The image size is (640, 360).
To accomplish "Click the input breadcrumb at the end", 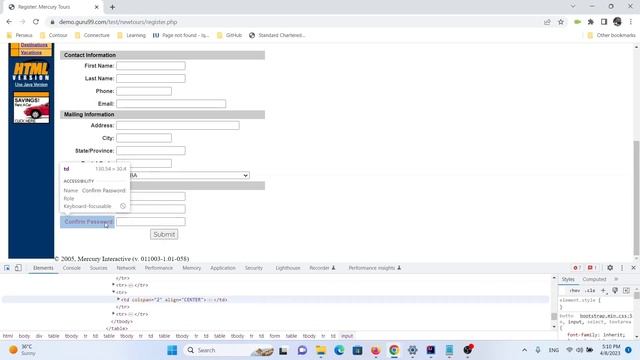I will coord(347,336).
